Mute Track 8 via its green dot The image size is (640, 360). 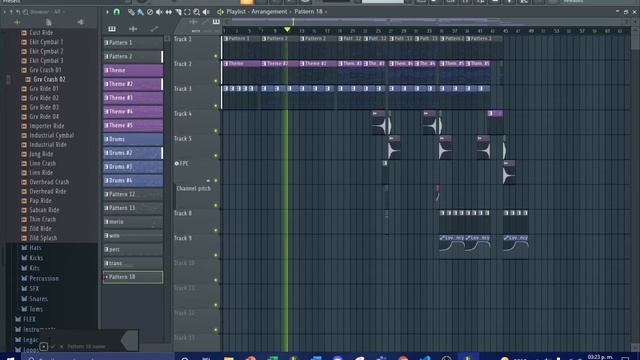216,230
